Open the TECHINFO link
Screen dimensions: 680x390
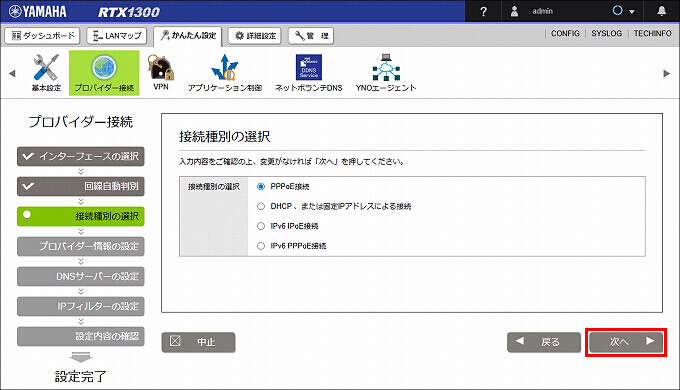(653, 33)
